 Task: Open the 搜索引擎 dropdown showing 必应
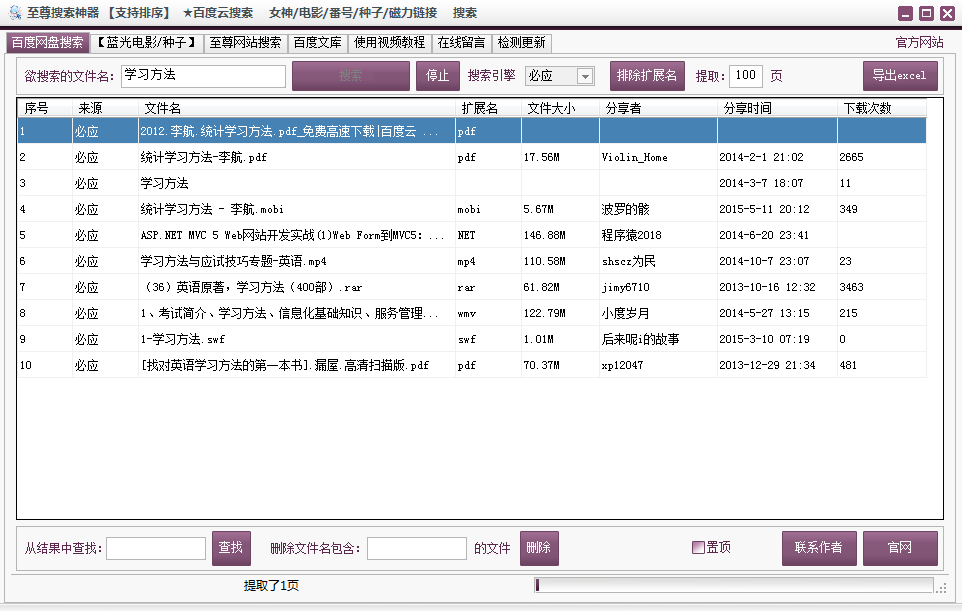[560, 75]
